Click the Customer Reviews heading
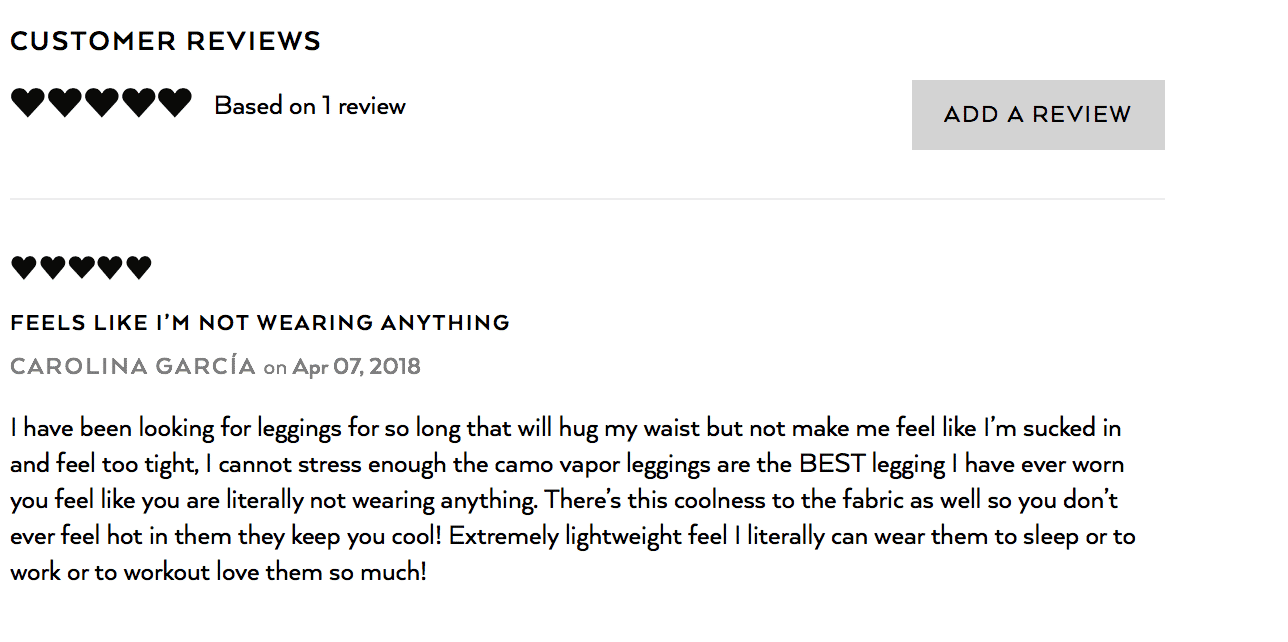Screen dimensions: 1288x642 [166, 41]
